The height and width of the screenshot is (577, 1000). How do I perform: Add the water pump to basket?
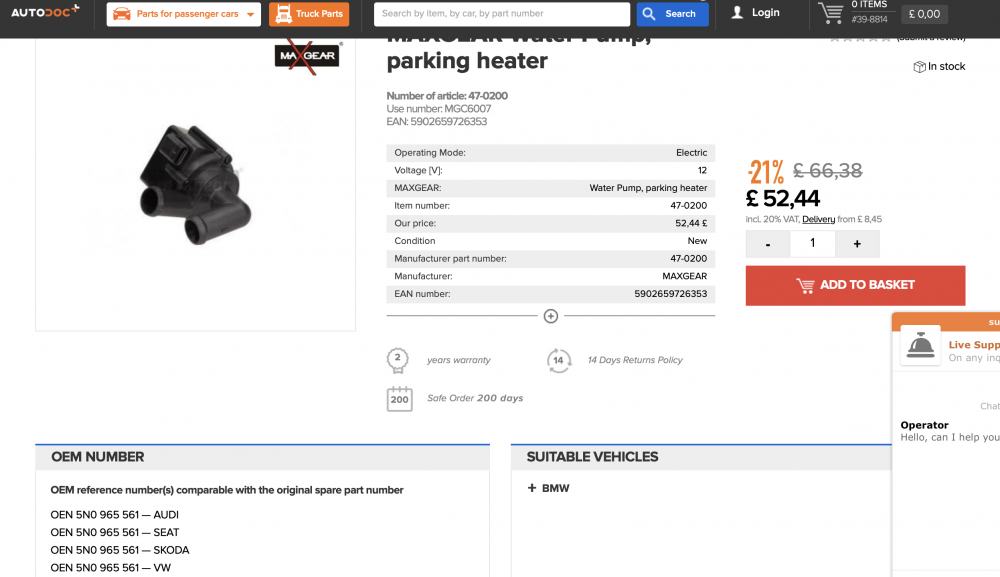pyautogui.click(x=855, y=286)
